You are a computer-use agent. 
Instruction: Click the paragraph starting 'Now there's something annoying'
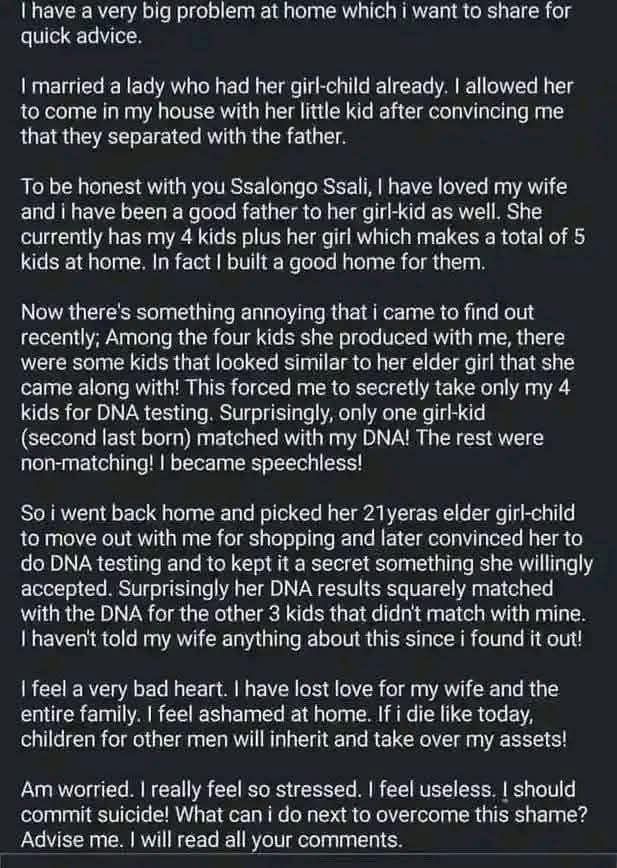(297, 387)
